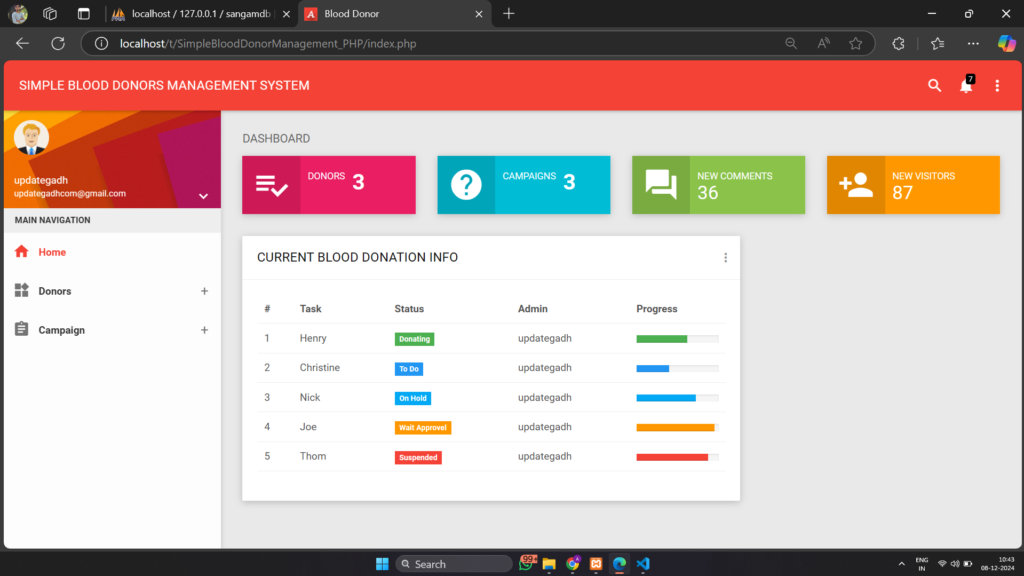Viewport: 1024px width, 576px height.
Task: Click the Progress column header
Action: click(657, 309)
